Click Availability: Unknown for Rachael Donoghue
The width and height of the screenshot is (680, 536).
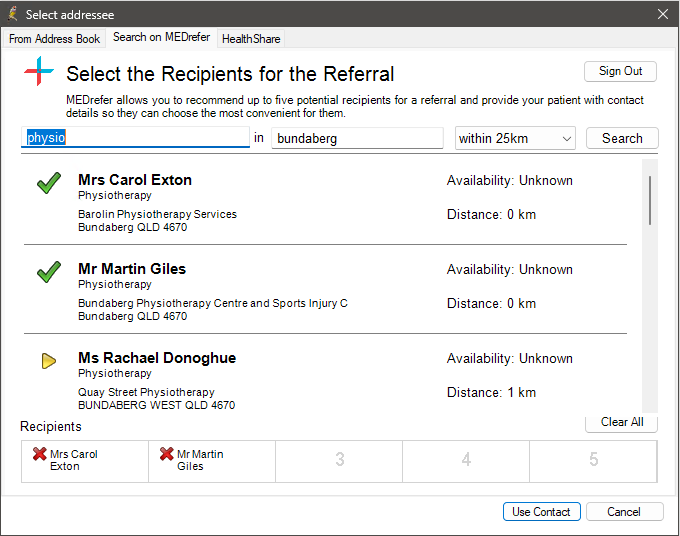pyautogui.click(x=510, y=359)
